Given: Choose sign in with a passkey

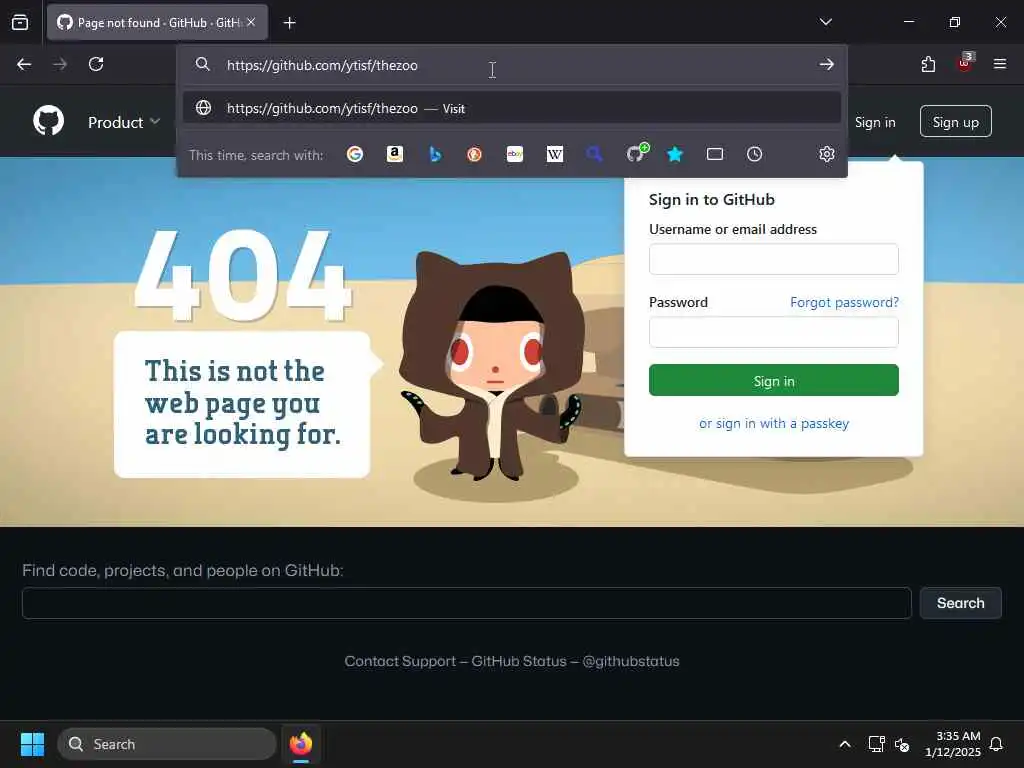Looking at the screenshot, I should 774,423.
